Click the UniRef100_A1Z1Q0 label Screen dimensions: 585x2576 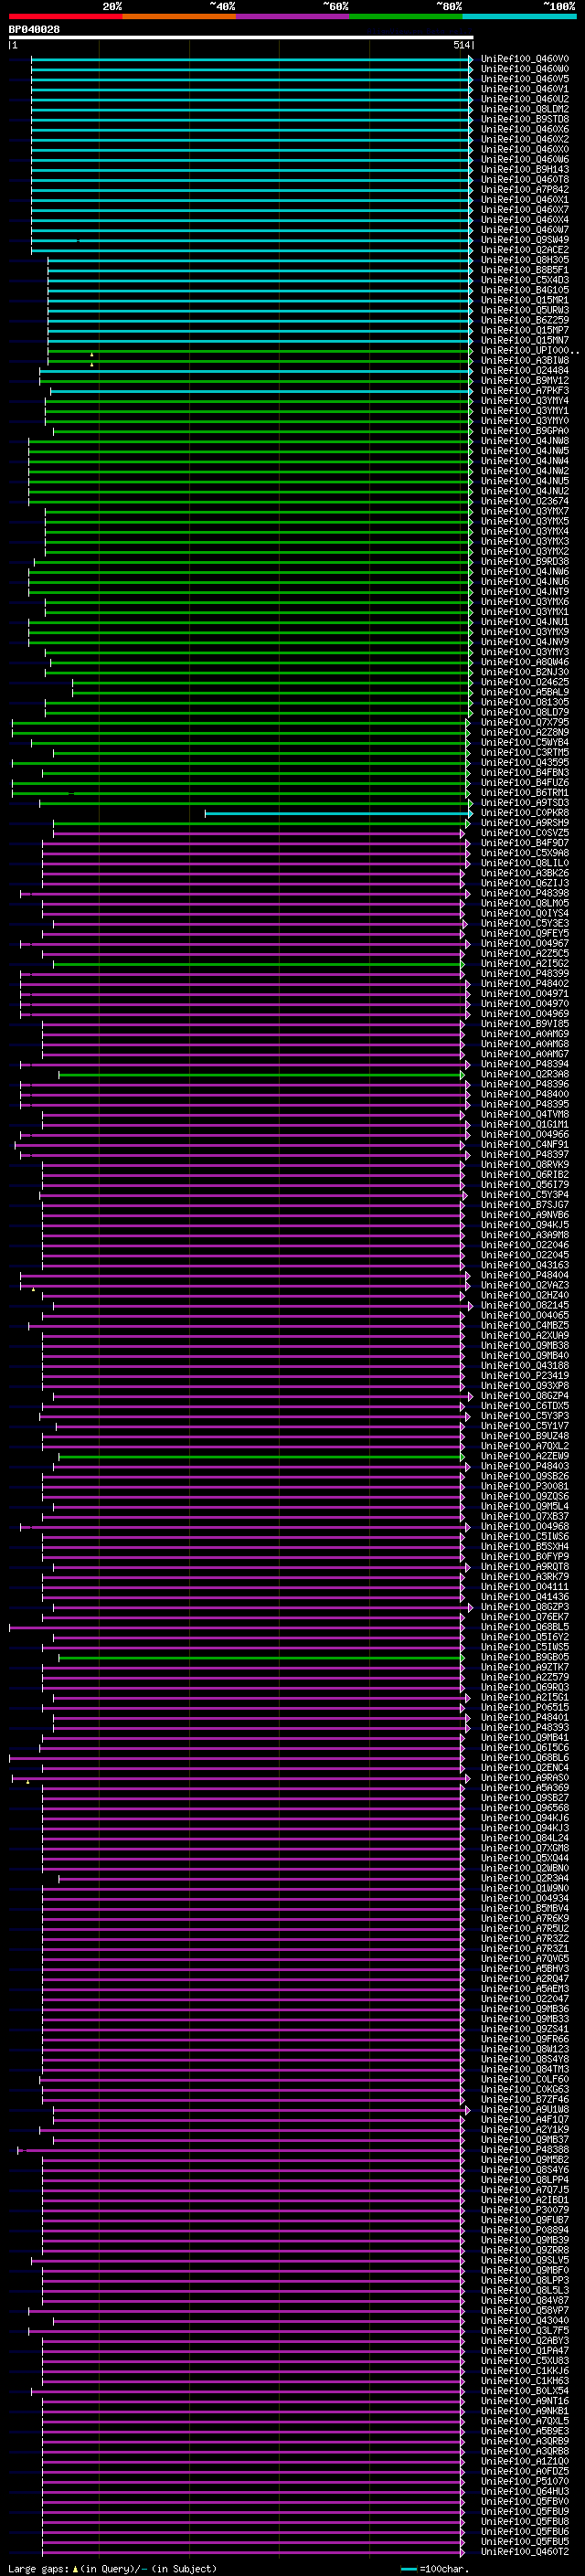(525, 2461)
